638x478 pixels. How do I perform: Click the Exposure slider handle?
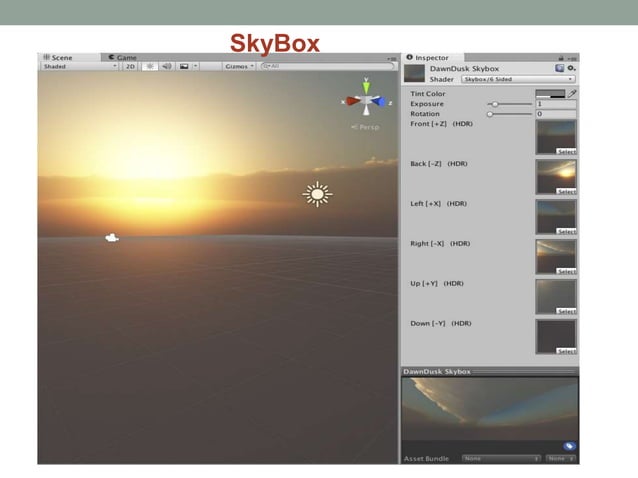click(494, 103)
